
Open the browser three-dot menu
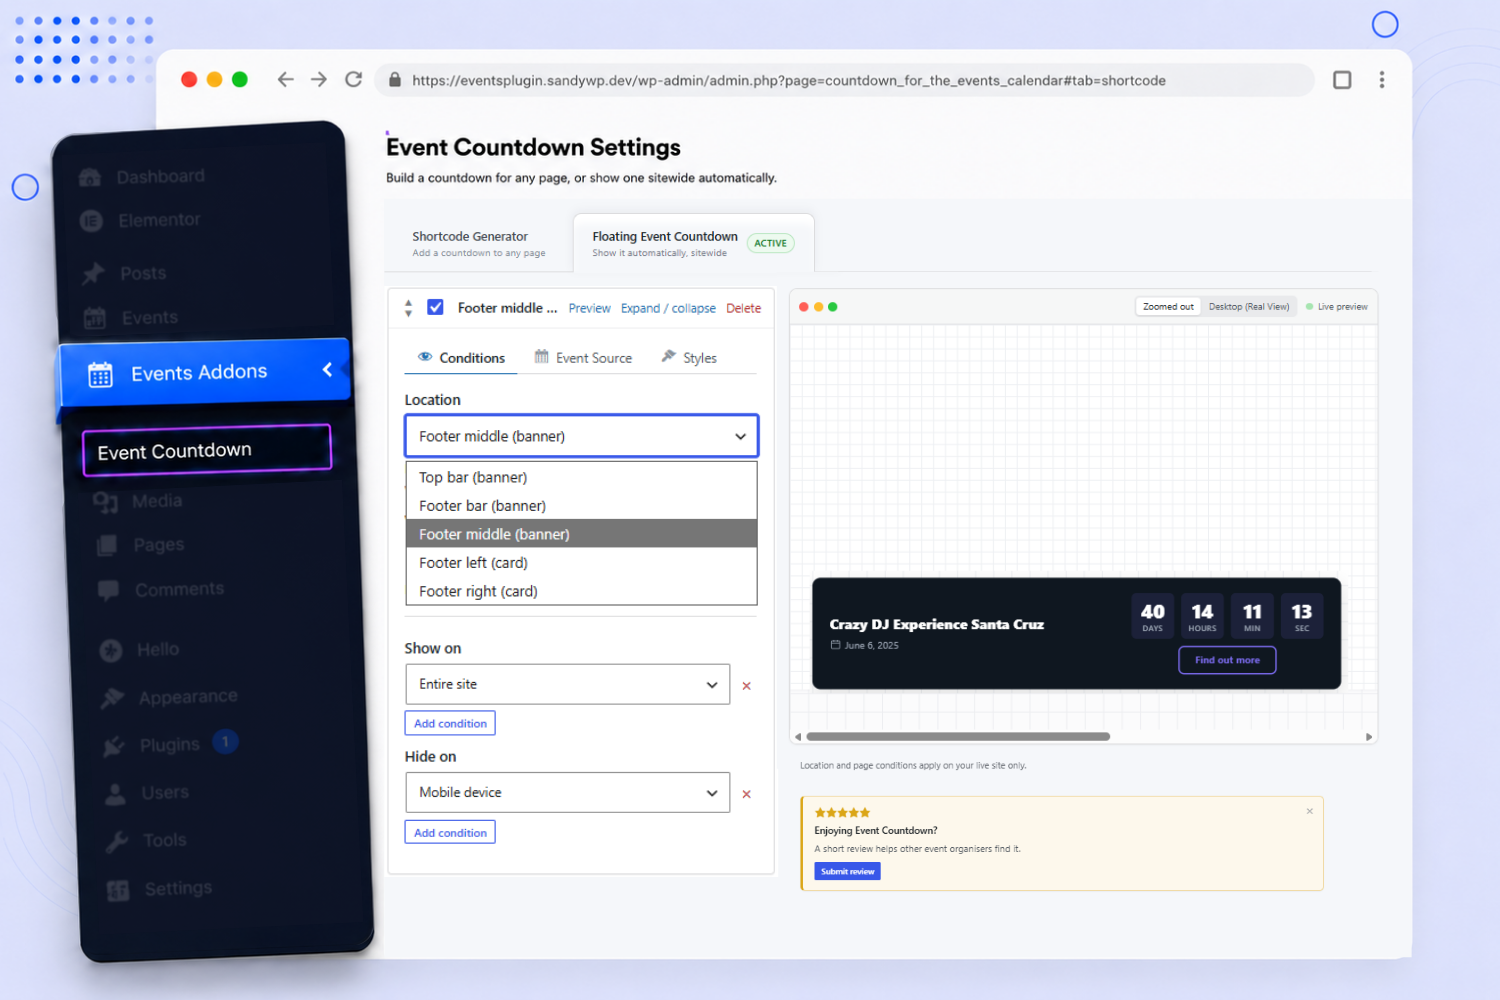(x=1382, y=80)
